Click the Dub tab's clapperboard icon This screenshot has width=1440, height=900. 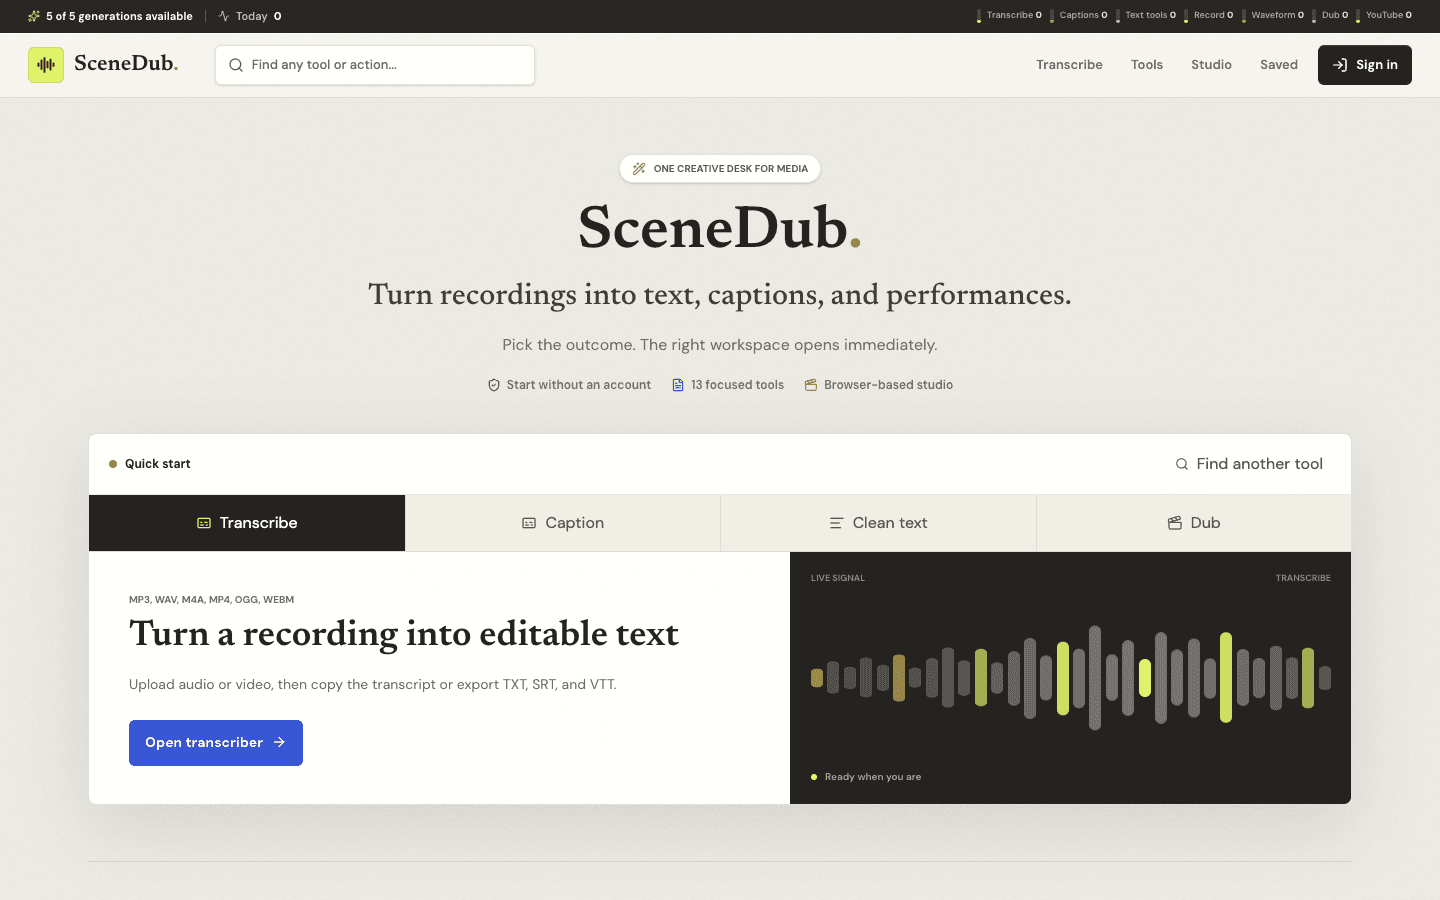pos(1175,523)
